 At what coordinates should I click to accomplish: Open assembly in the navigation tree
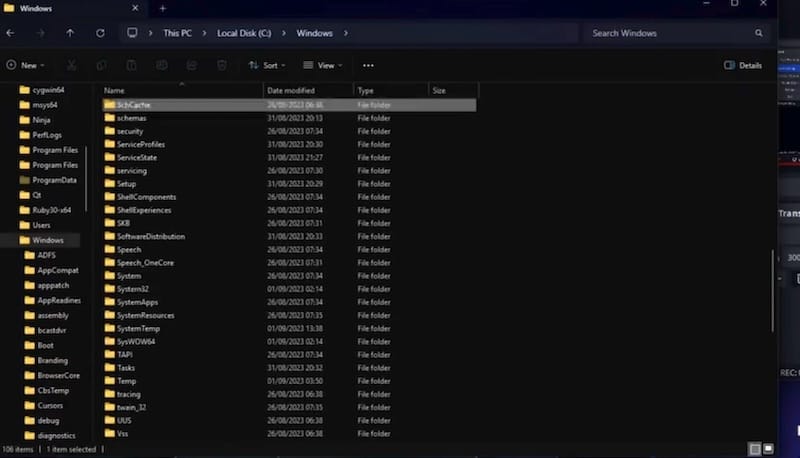pyautogui.click(x=46, y=316)
